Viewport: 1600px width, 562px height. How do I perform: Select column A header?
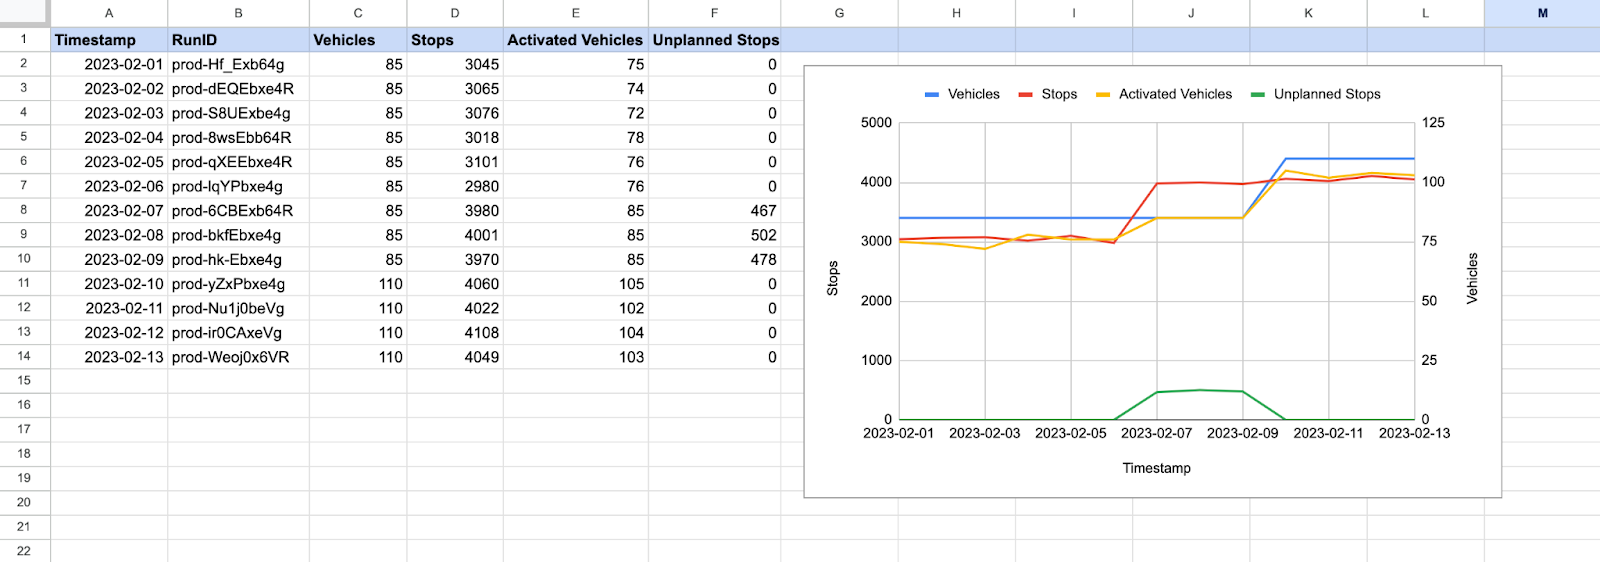pyautogui.click(x=109, y=13)
